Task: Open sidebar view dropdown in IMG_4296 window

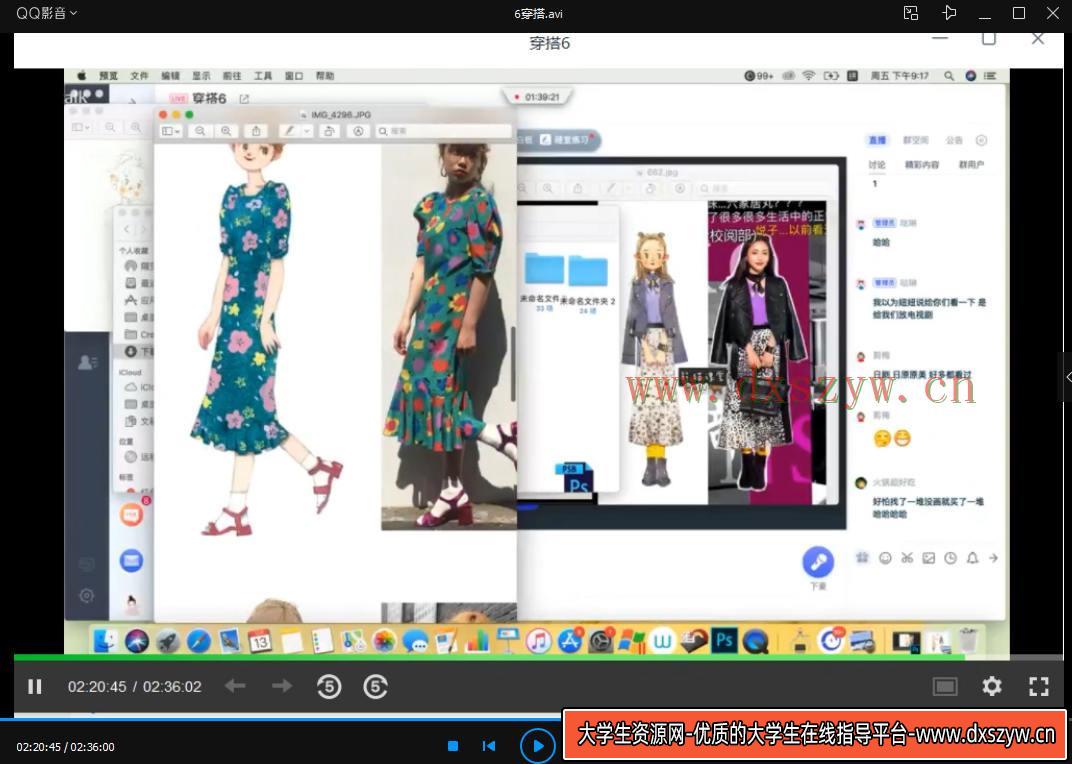Action: tap(170, 131)
